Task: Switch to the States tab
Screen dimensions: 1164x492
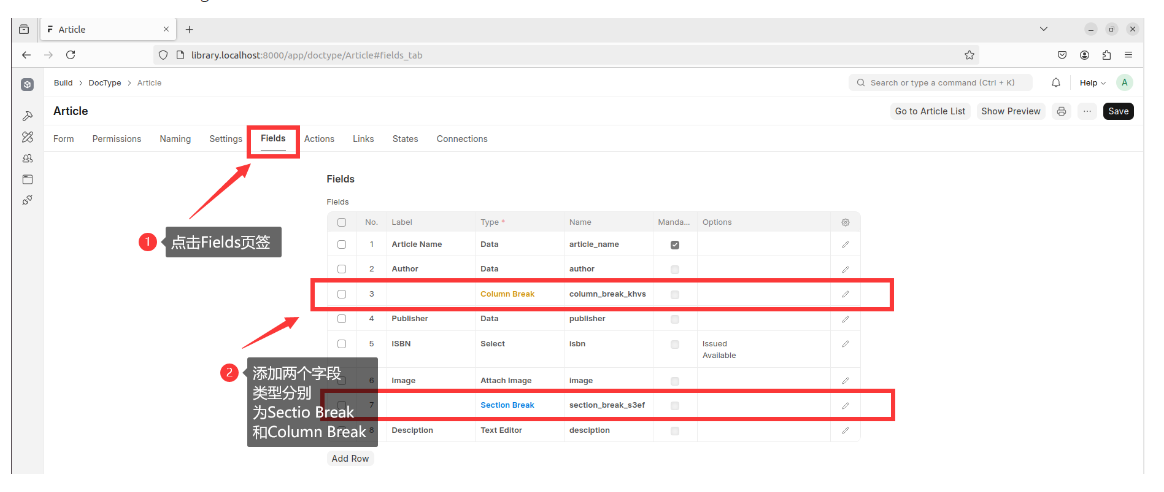Action: (405, 139)
